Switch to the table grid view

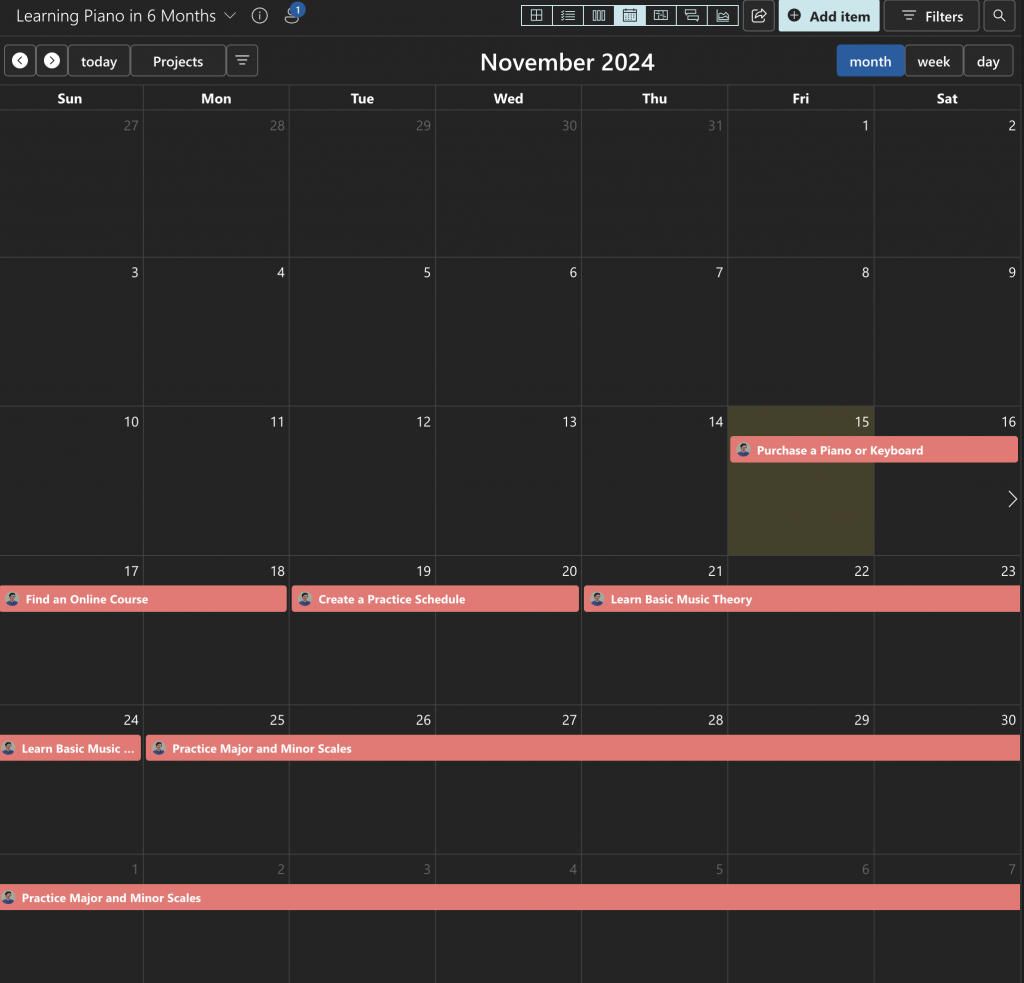click(537, 15)
